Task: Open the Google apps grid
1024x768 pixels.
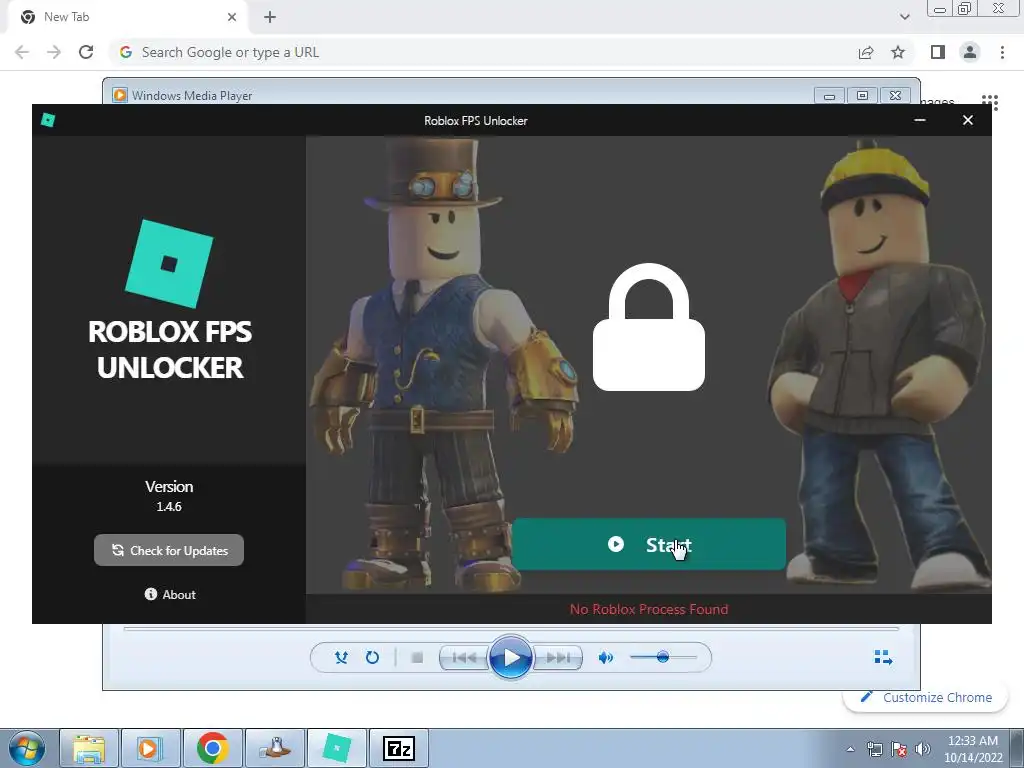Action: click(990, 101)
